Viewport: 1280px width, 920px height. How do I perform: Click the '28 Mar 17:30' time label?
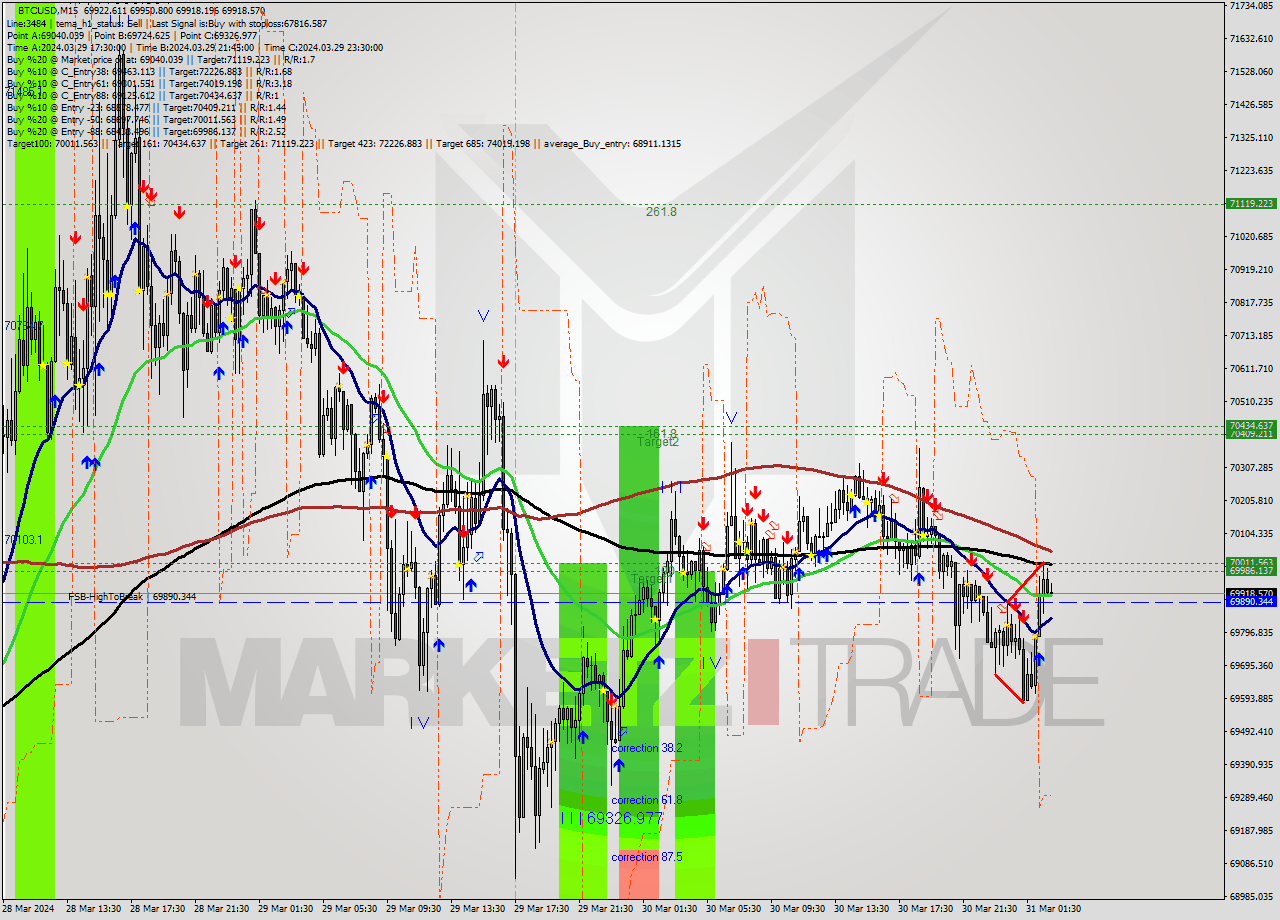(157, 909)
